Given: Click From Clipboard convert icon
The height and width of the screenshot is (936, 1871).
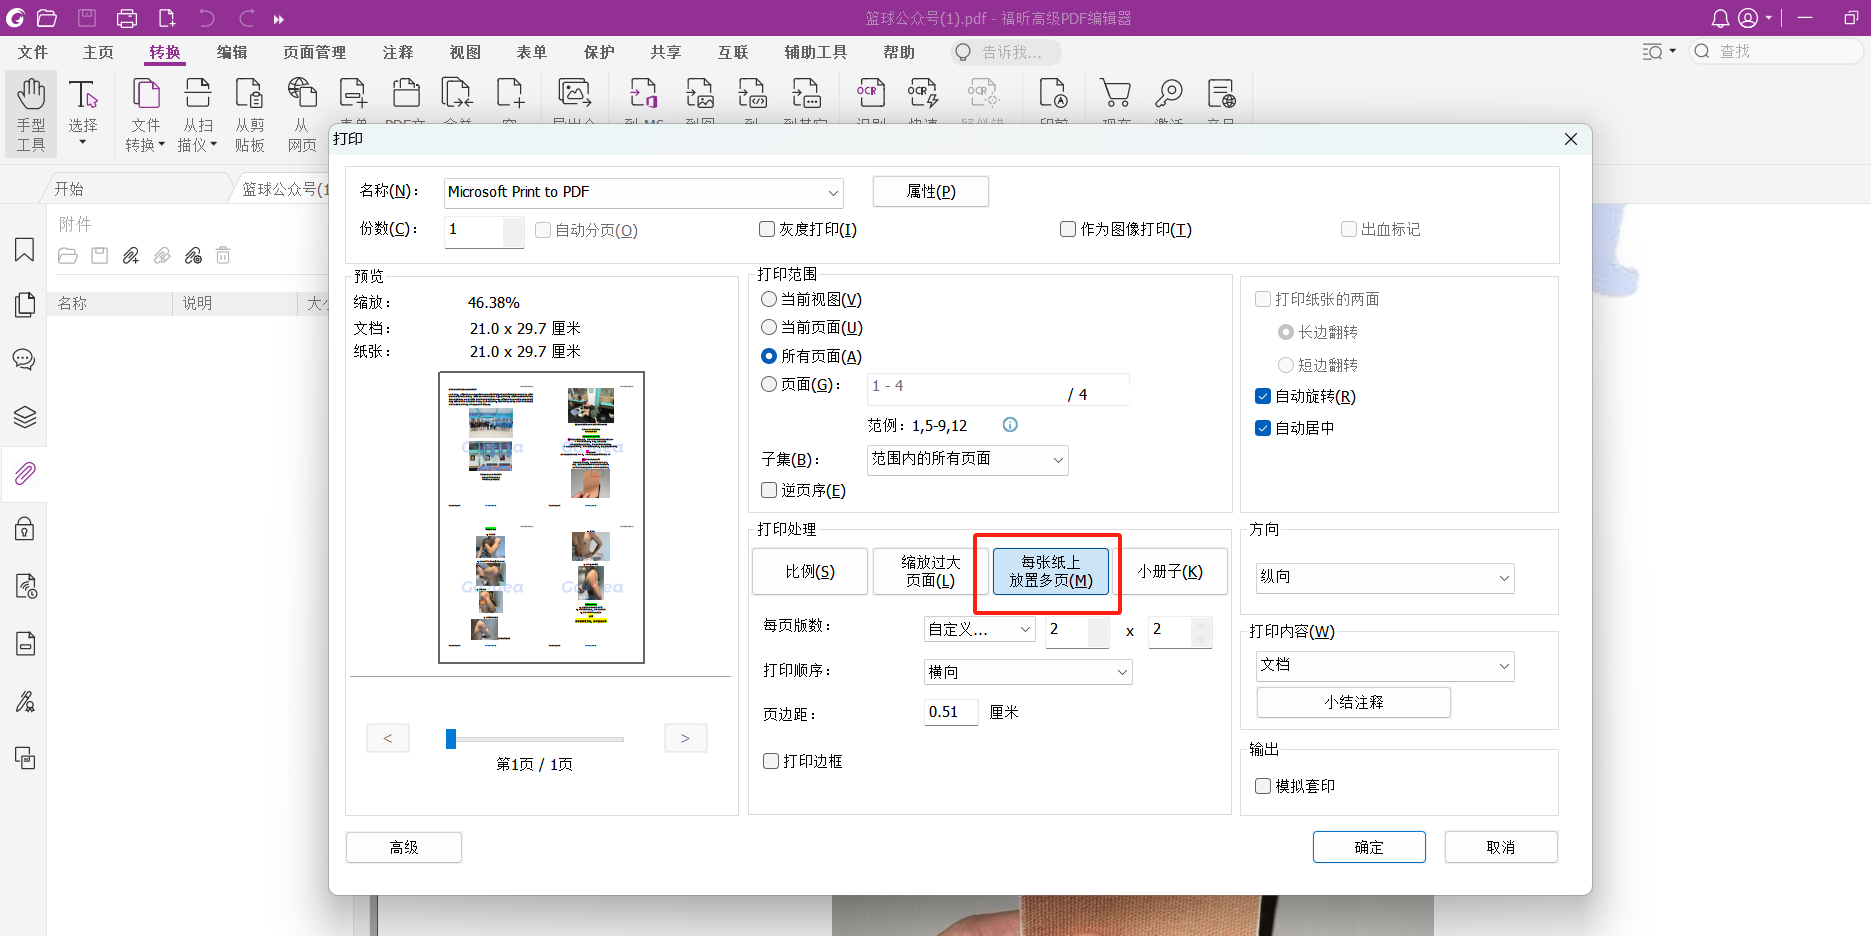Looking at the screenshot, I should point(249,113).
